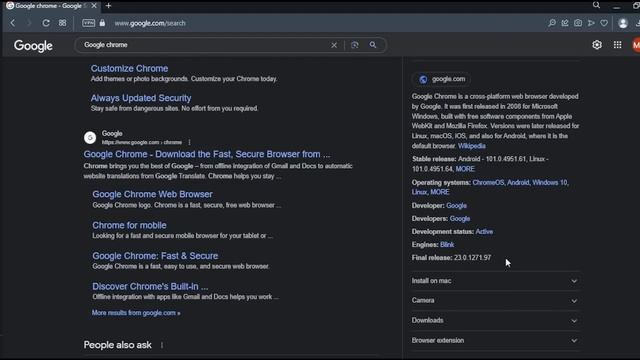This screenshot has width=640, height=360.
Task: Expand the Camera section
Action: [495, 300]
